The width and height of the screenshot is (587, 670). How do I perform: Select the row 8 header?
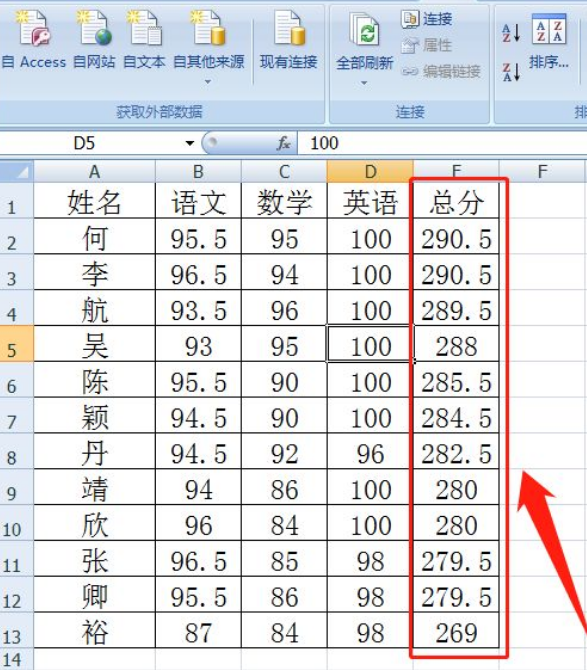(16, 451)
